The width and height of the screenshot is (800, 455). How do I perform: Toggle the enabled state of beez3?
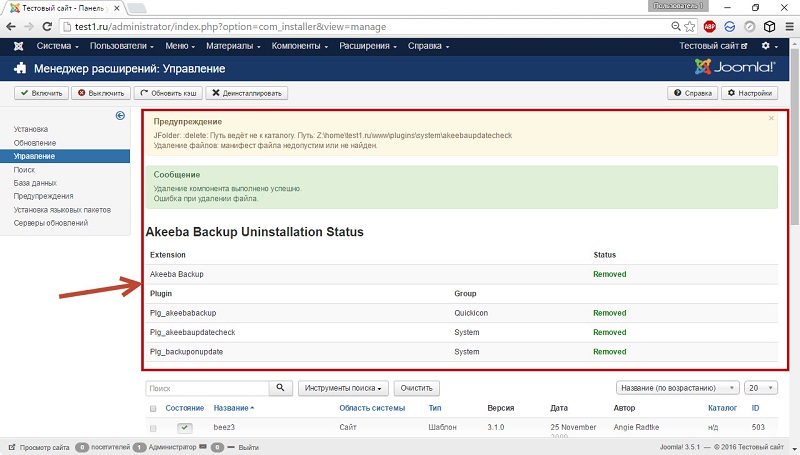[185, 427]
